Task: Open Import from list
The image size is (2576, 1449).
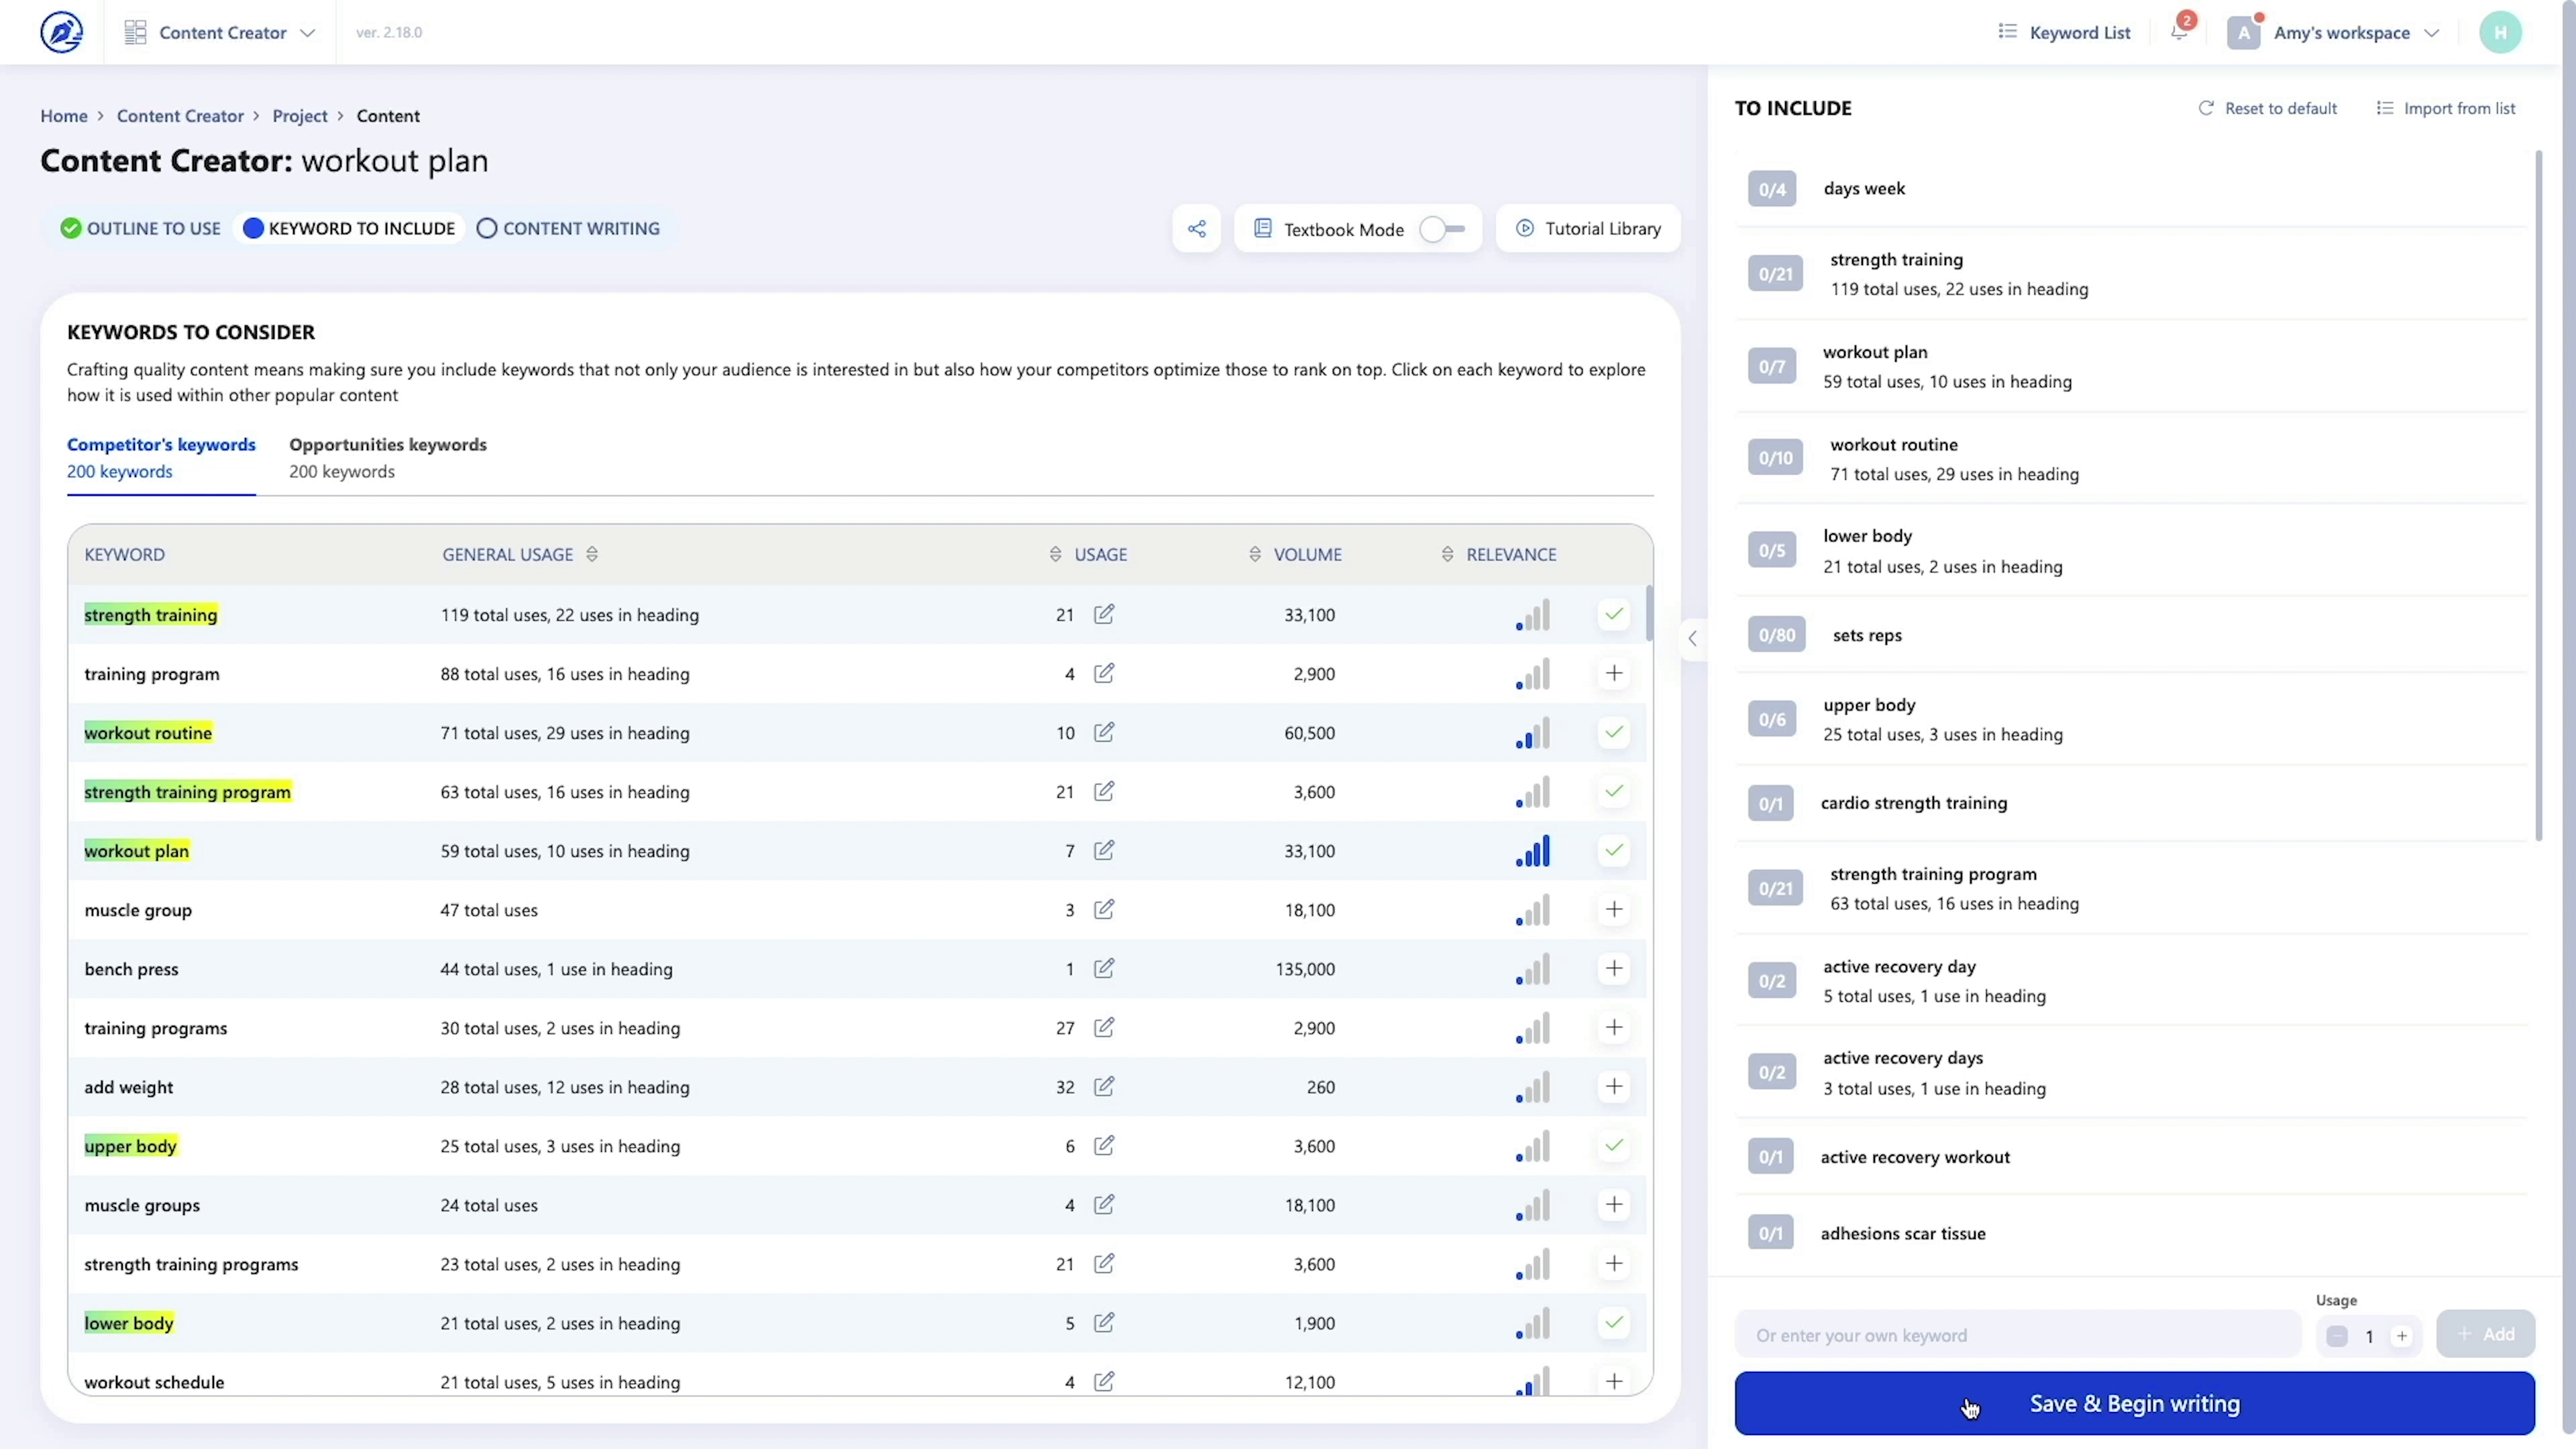Action: [2447, 108]
